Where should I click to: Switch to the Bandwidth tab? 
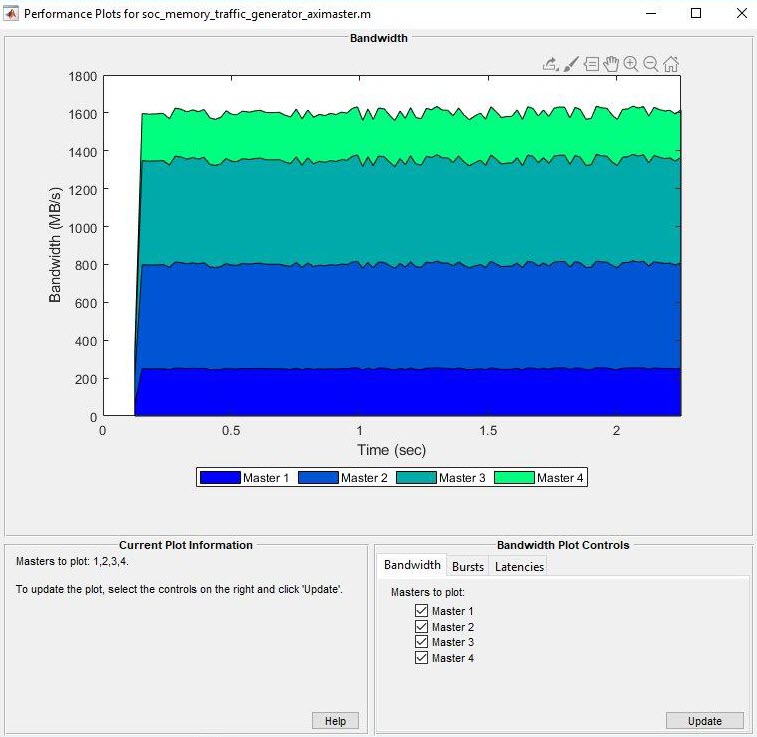[412, 565]
